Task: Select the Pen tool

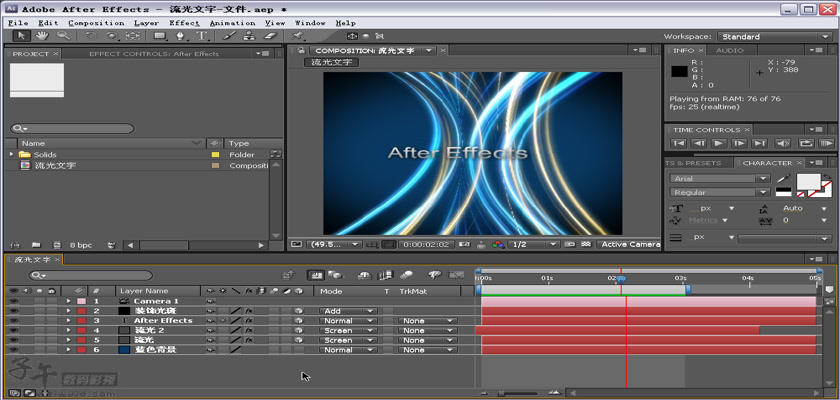Action: [x=181, y=36]
